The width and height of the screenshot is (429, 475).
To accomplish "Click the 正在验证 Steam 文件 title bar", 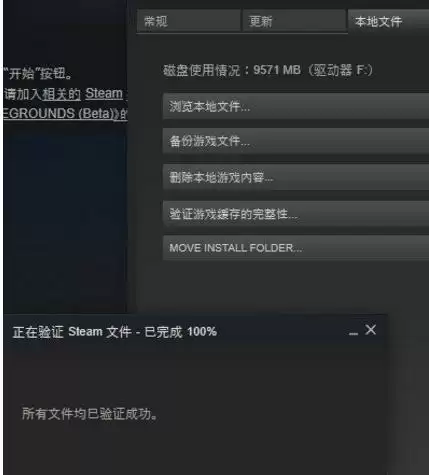I will point(195,331).
